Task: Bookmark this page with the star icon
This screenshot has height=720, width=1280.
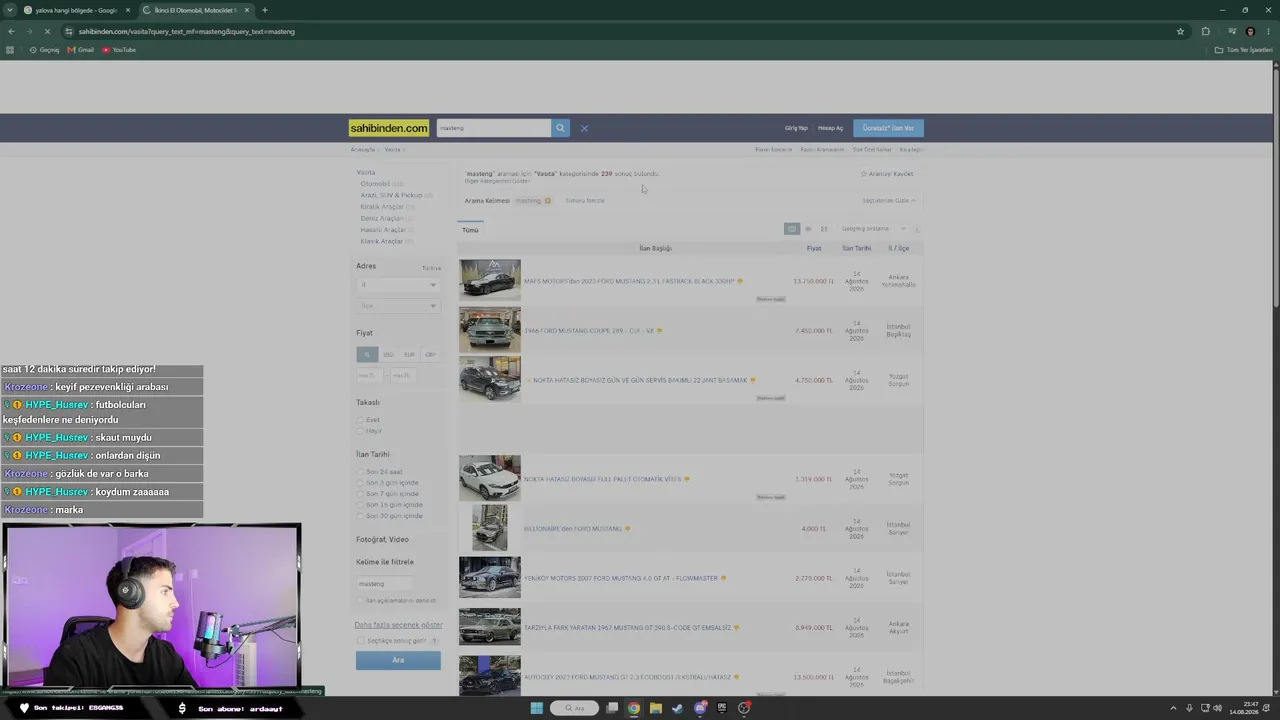Action: (1180, 31)
